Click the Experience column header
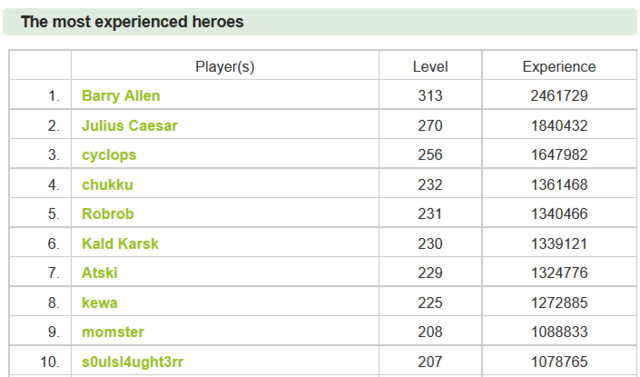This screenshot has height=377, width=640. [x=559, y=67]
